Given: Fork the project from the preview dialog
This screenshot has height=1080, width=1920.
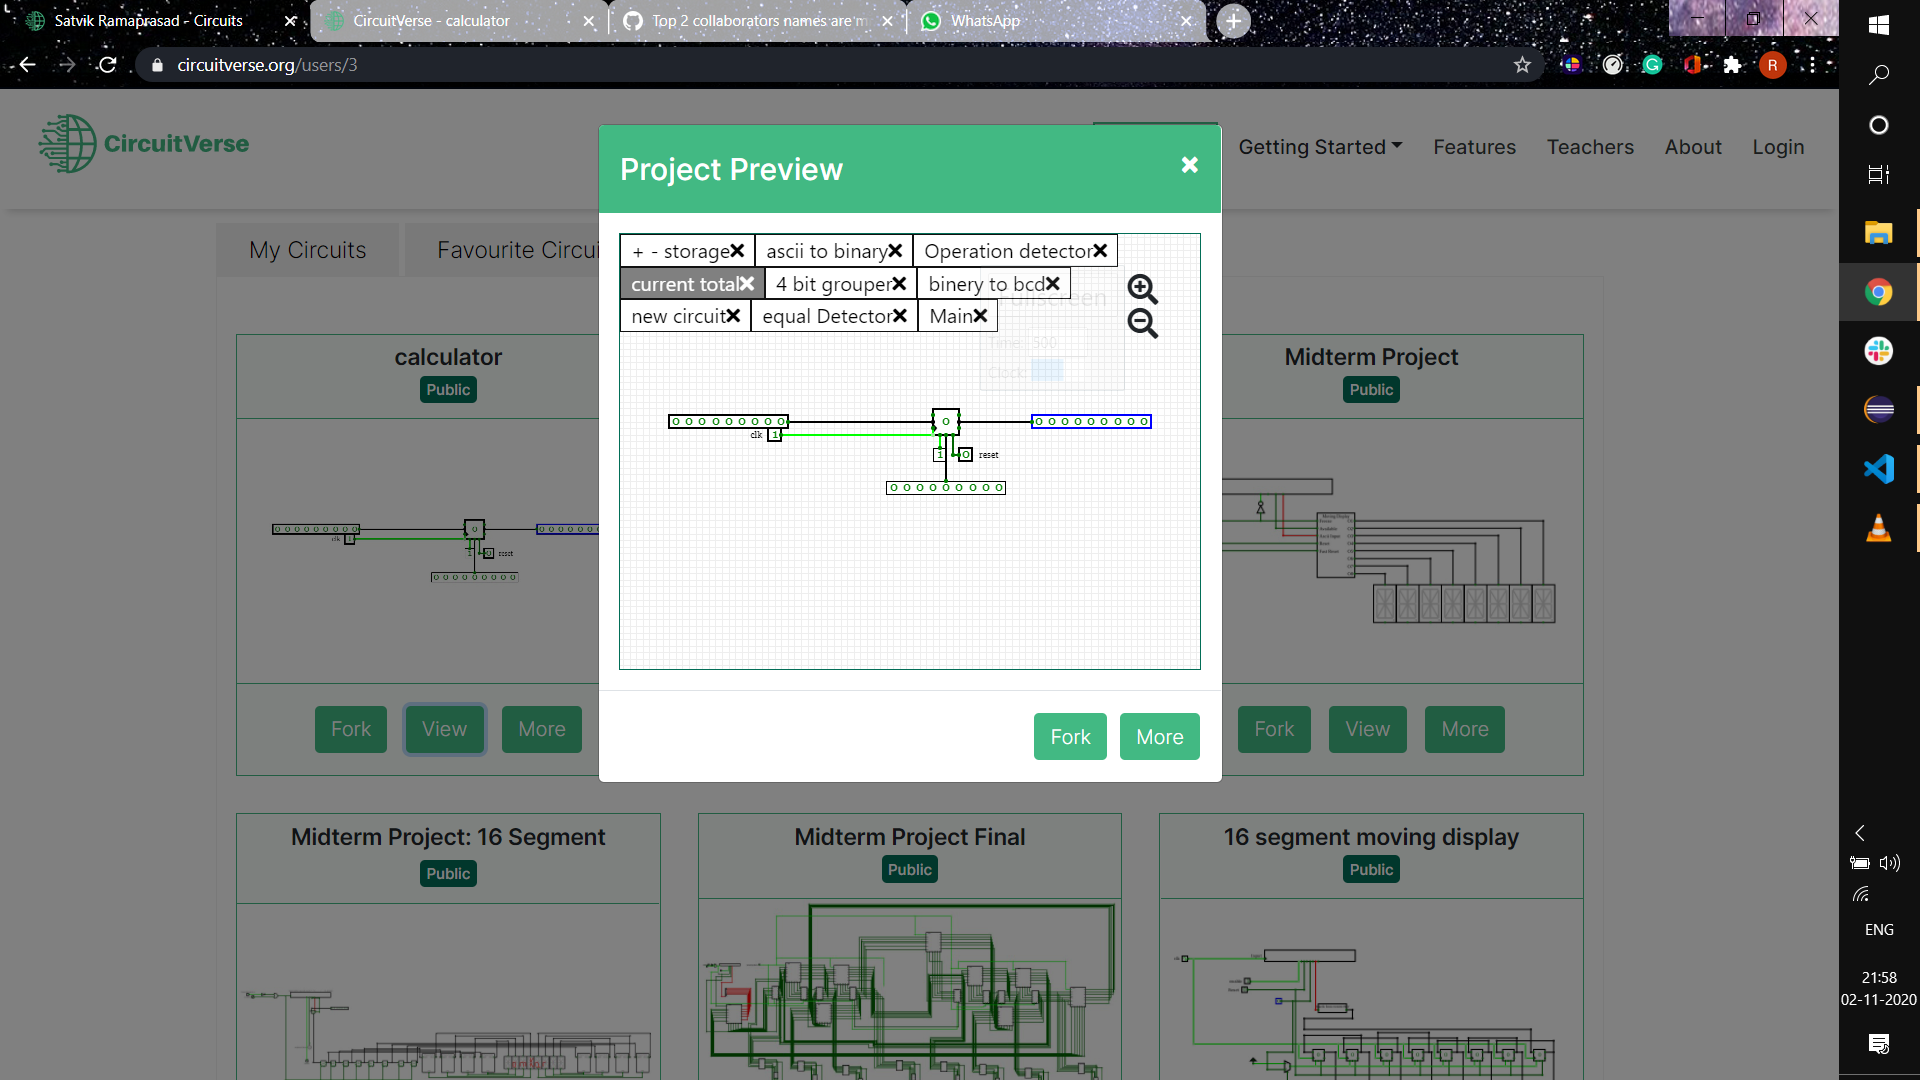Looking at the screenshot, I should 1069,736.
